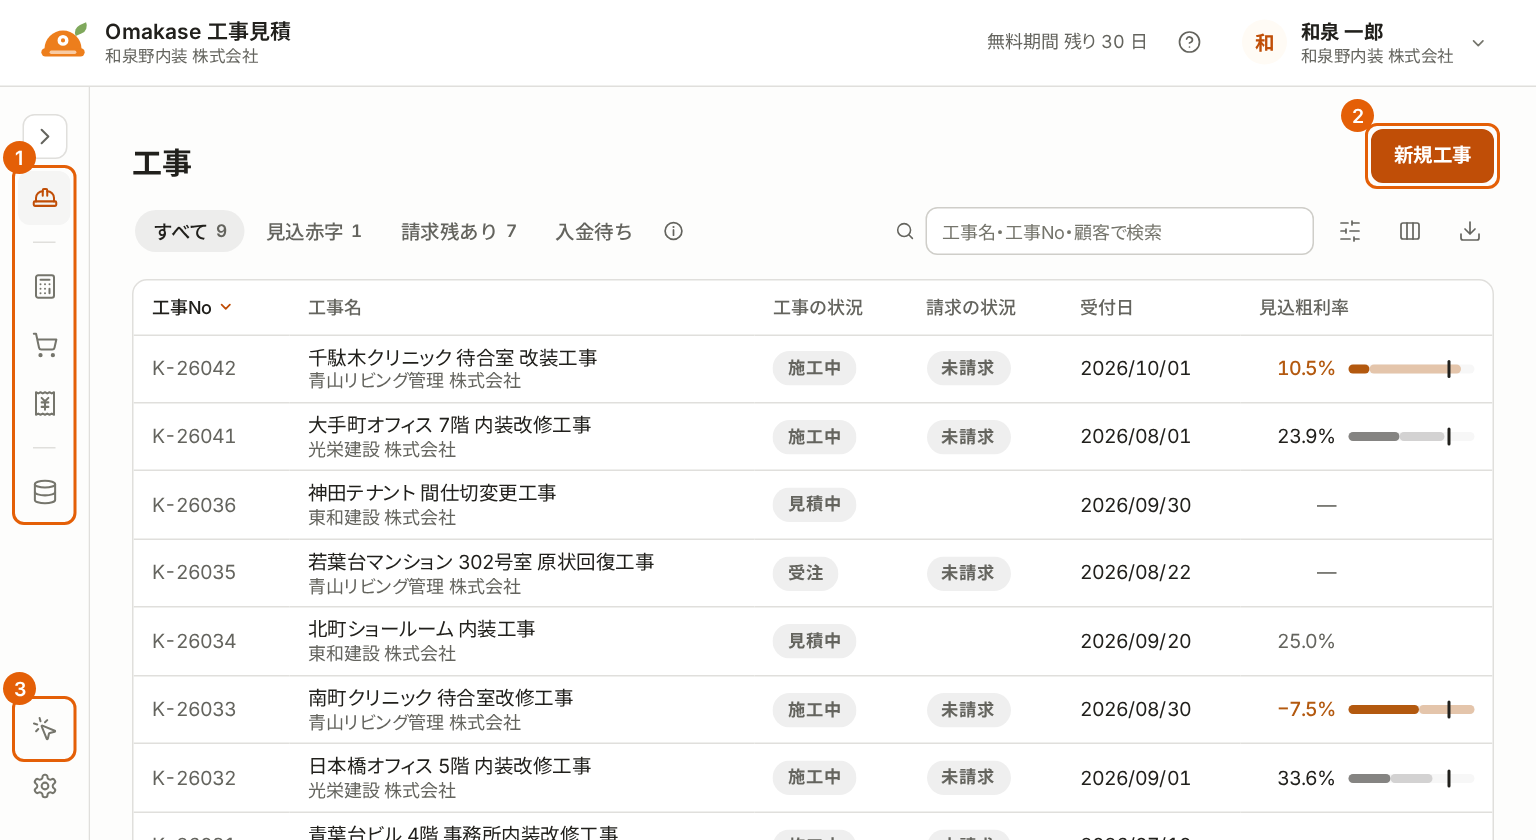Click the Omakase helmet logo
Image resolution: width=1536 pixels, height=840 pixels.
point(64,42)
